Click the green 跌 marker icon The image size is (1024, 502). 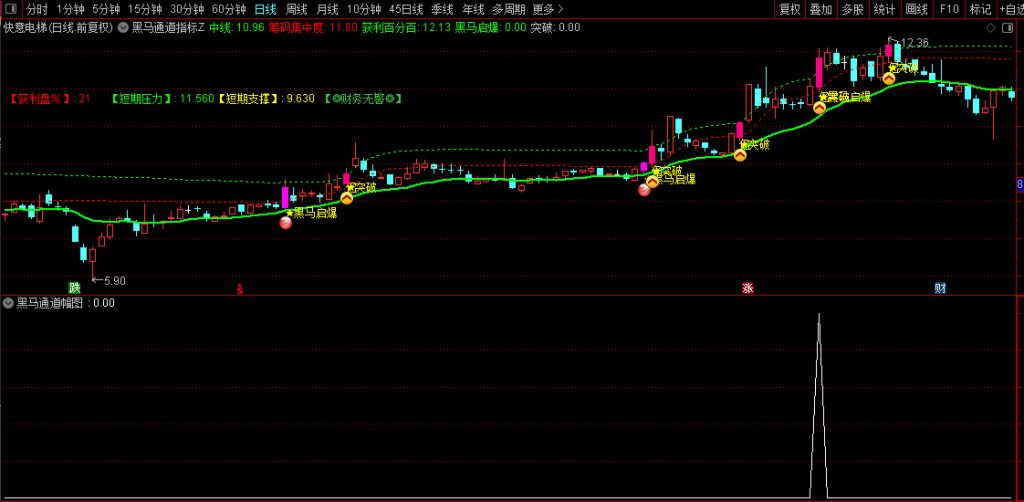tap(74, 288)
